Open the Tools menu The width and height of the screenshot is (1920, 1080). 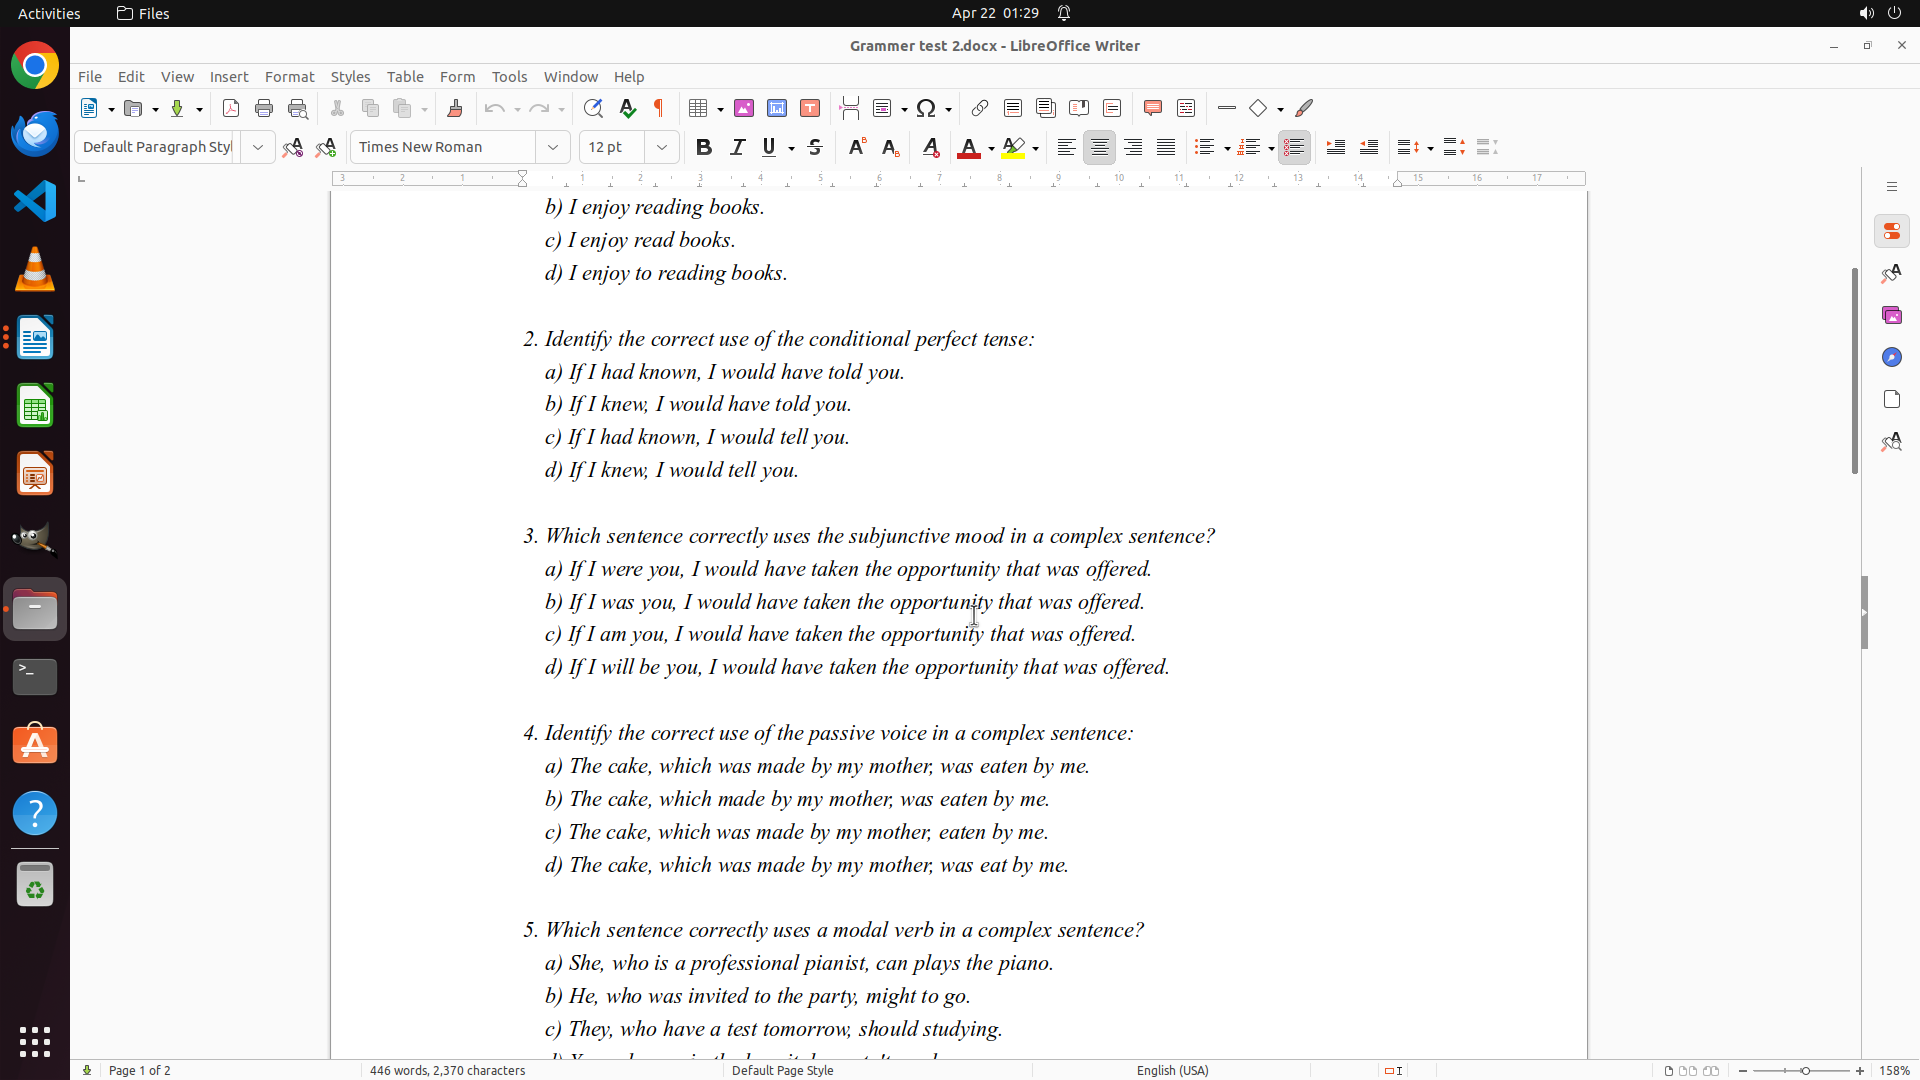[509, 77]
